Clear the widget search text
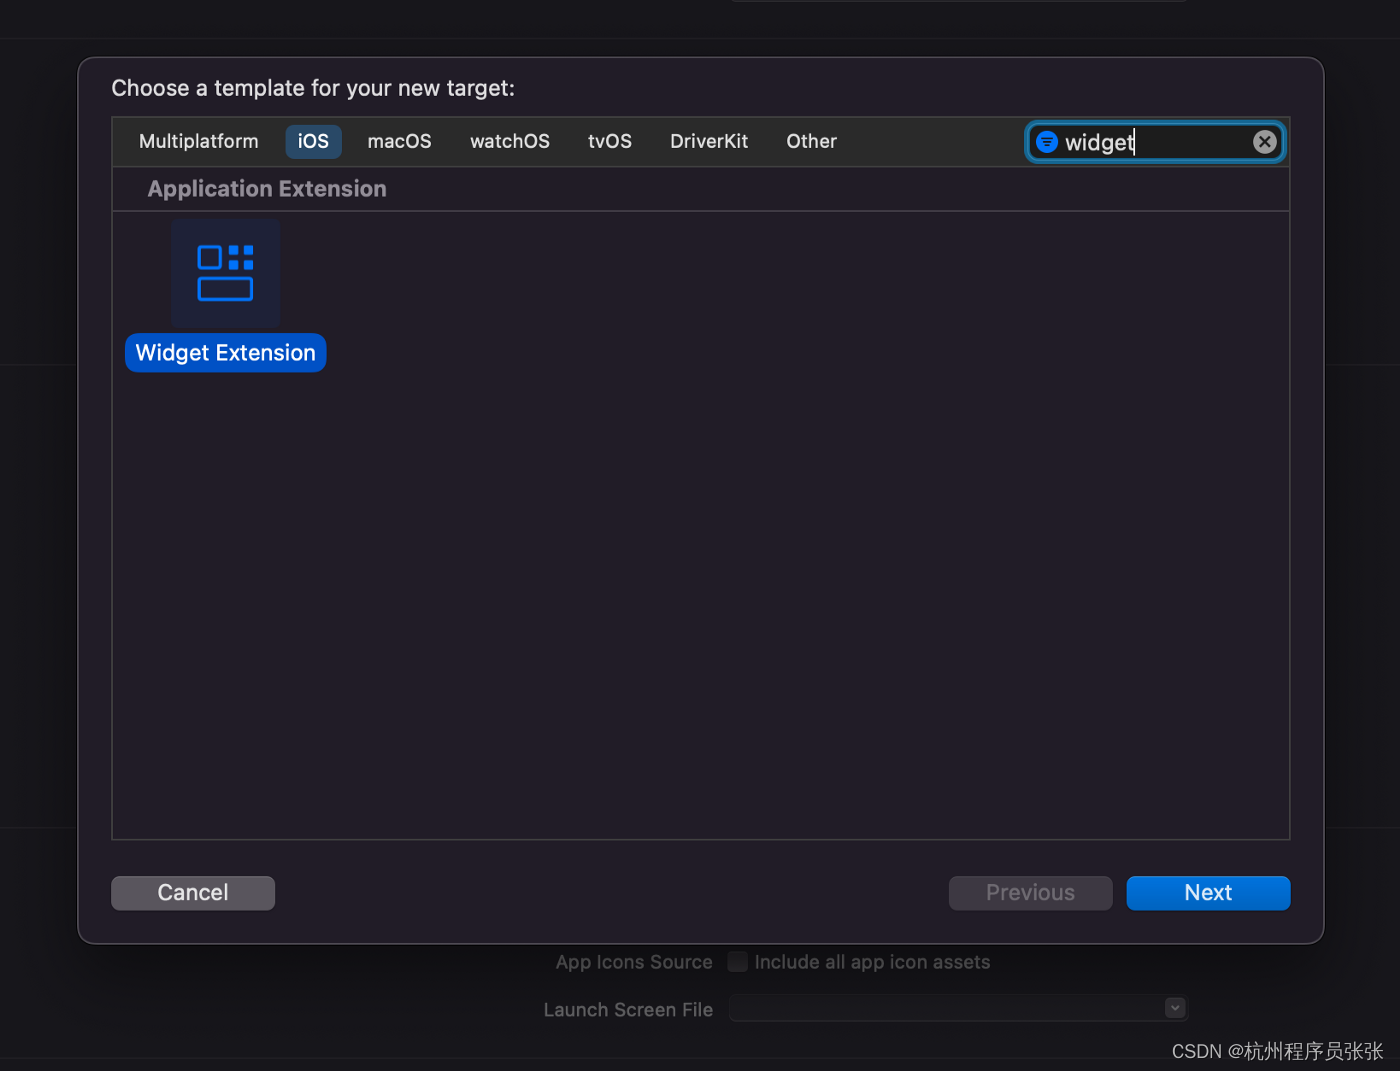The height and width of the screenshot is (1071, 1400). (x=1264, y=141)
